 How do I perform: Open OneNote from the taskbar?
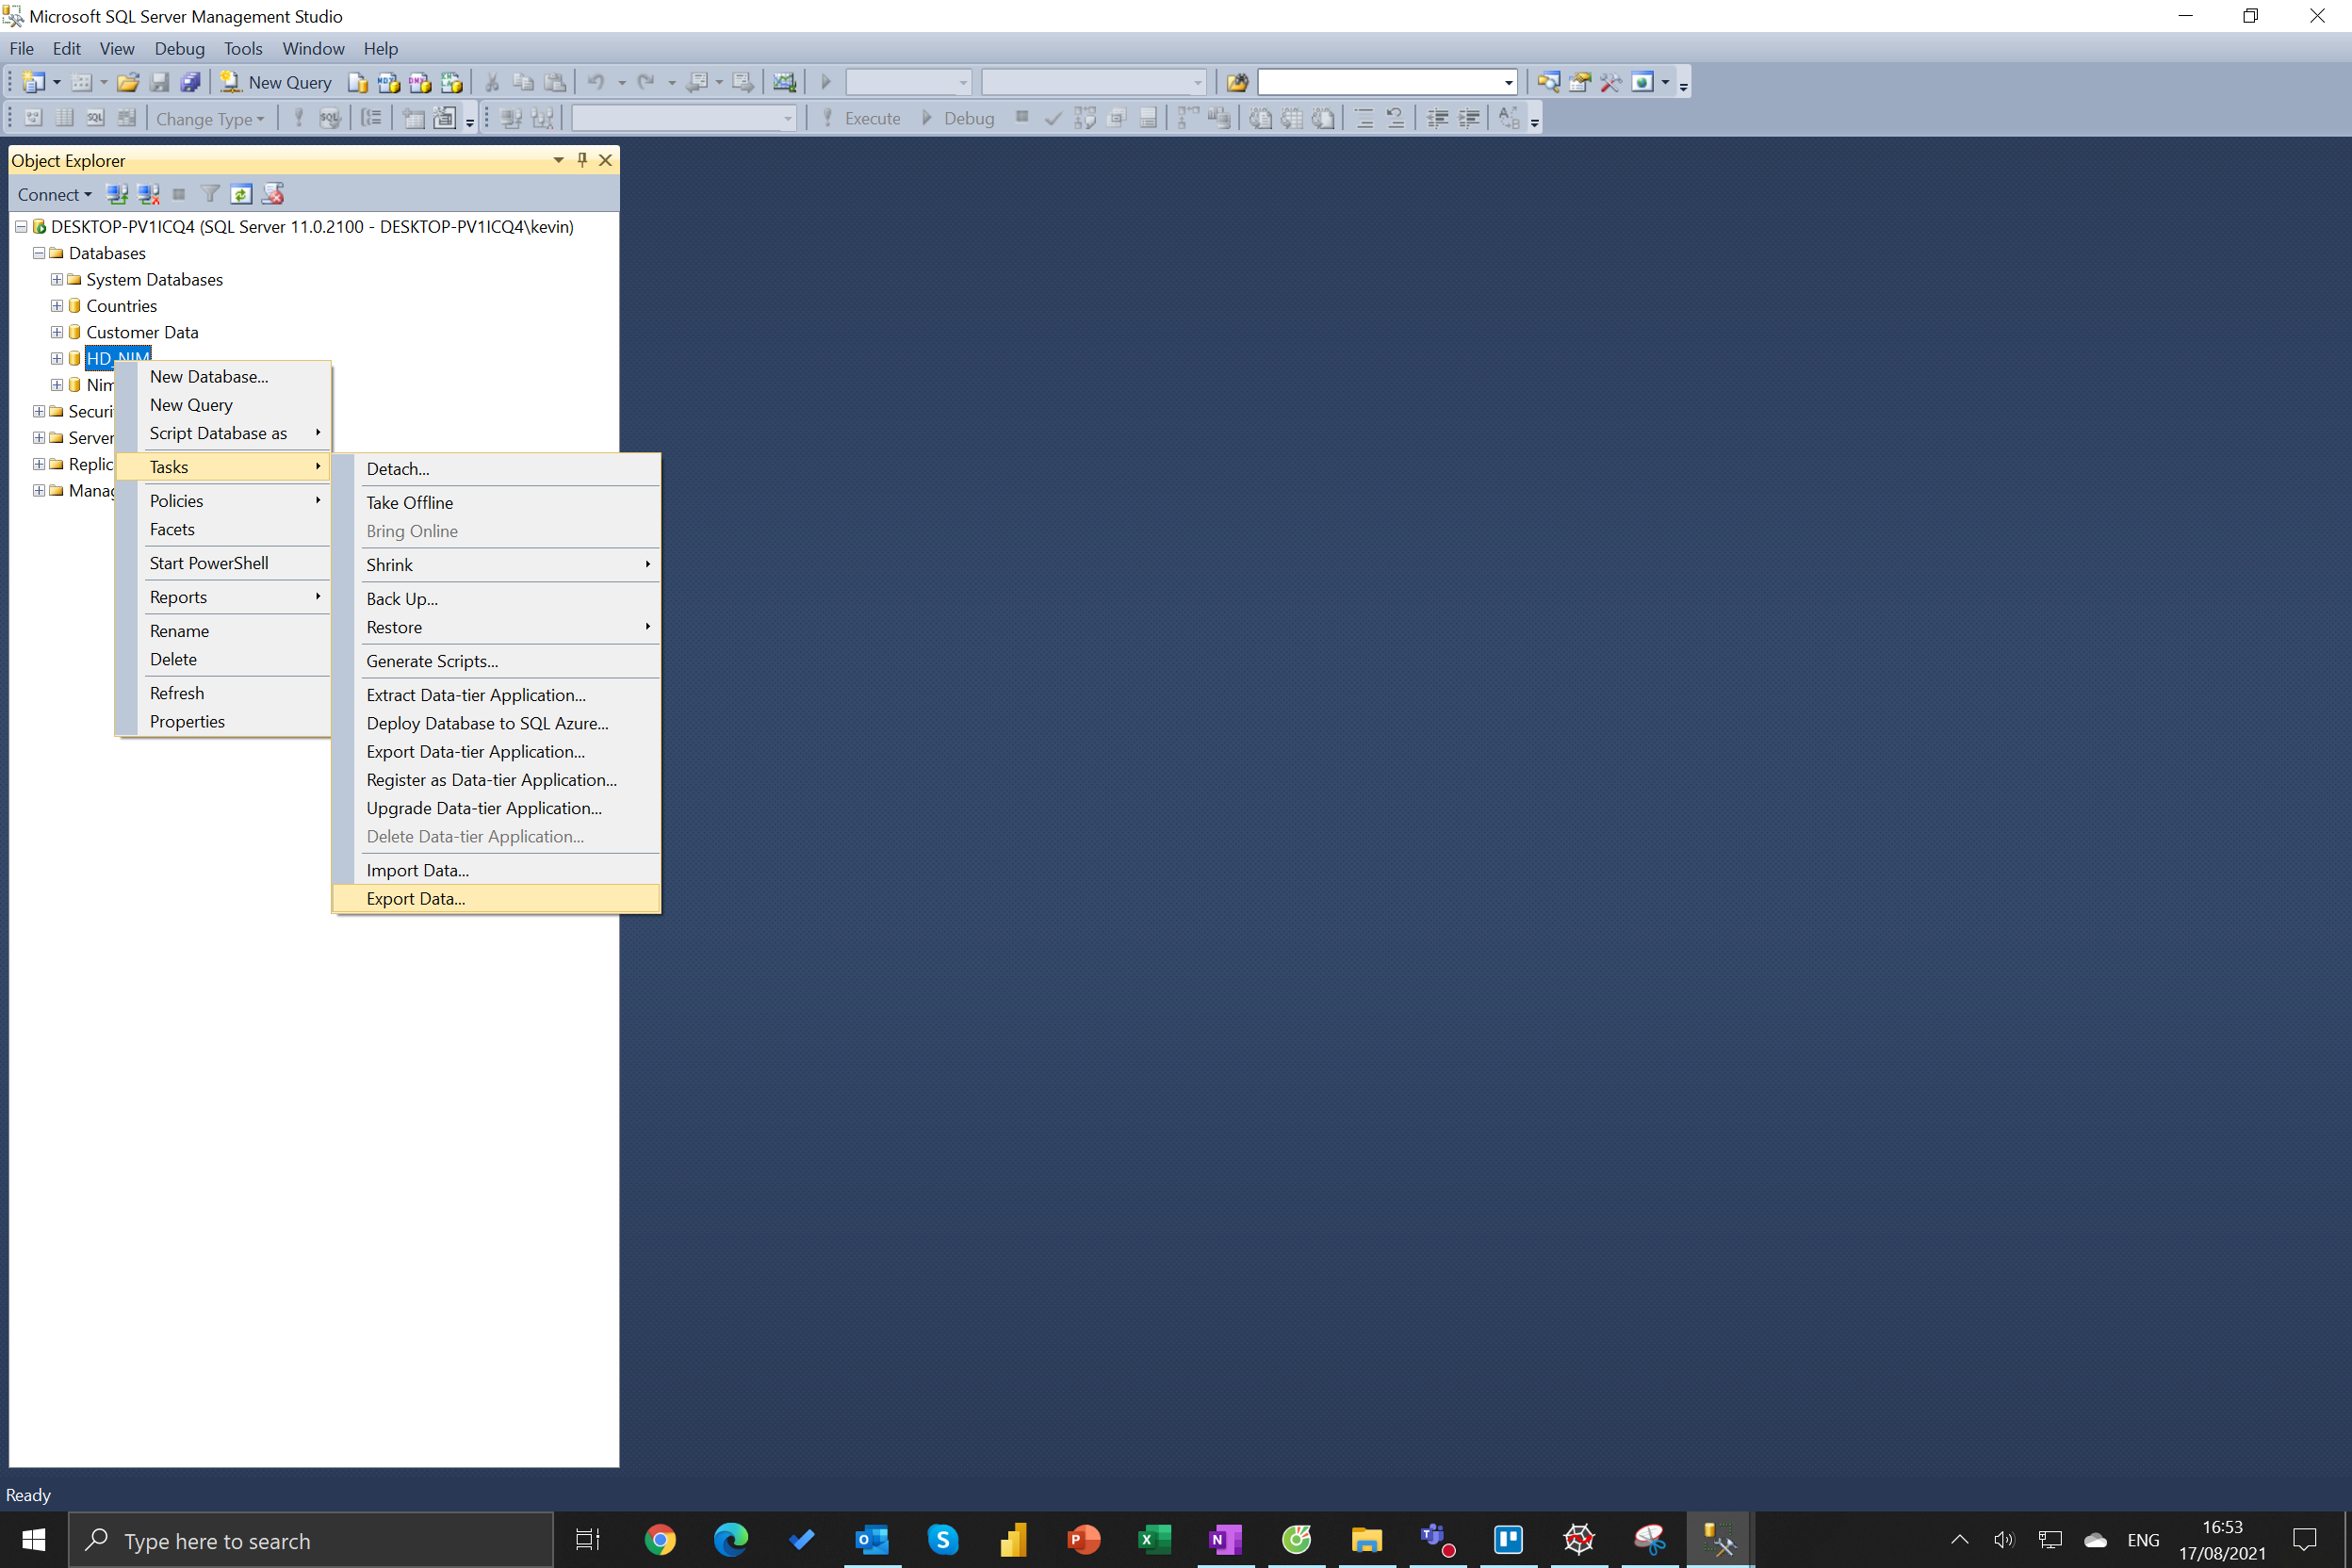(x=1225, y=1540)
